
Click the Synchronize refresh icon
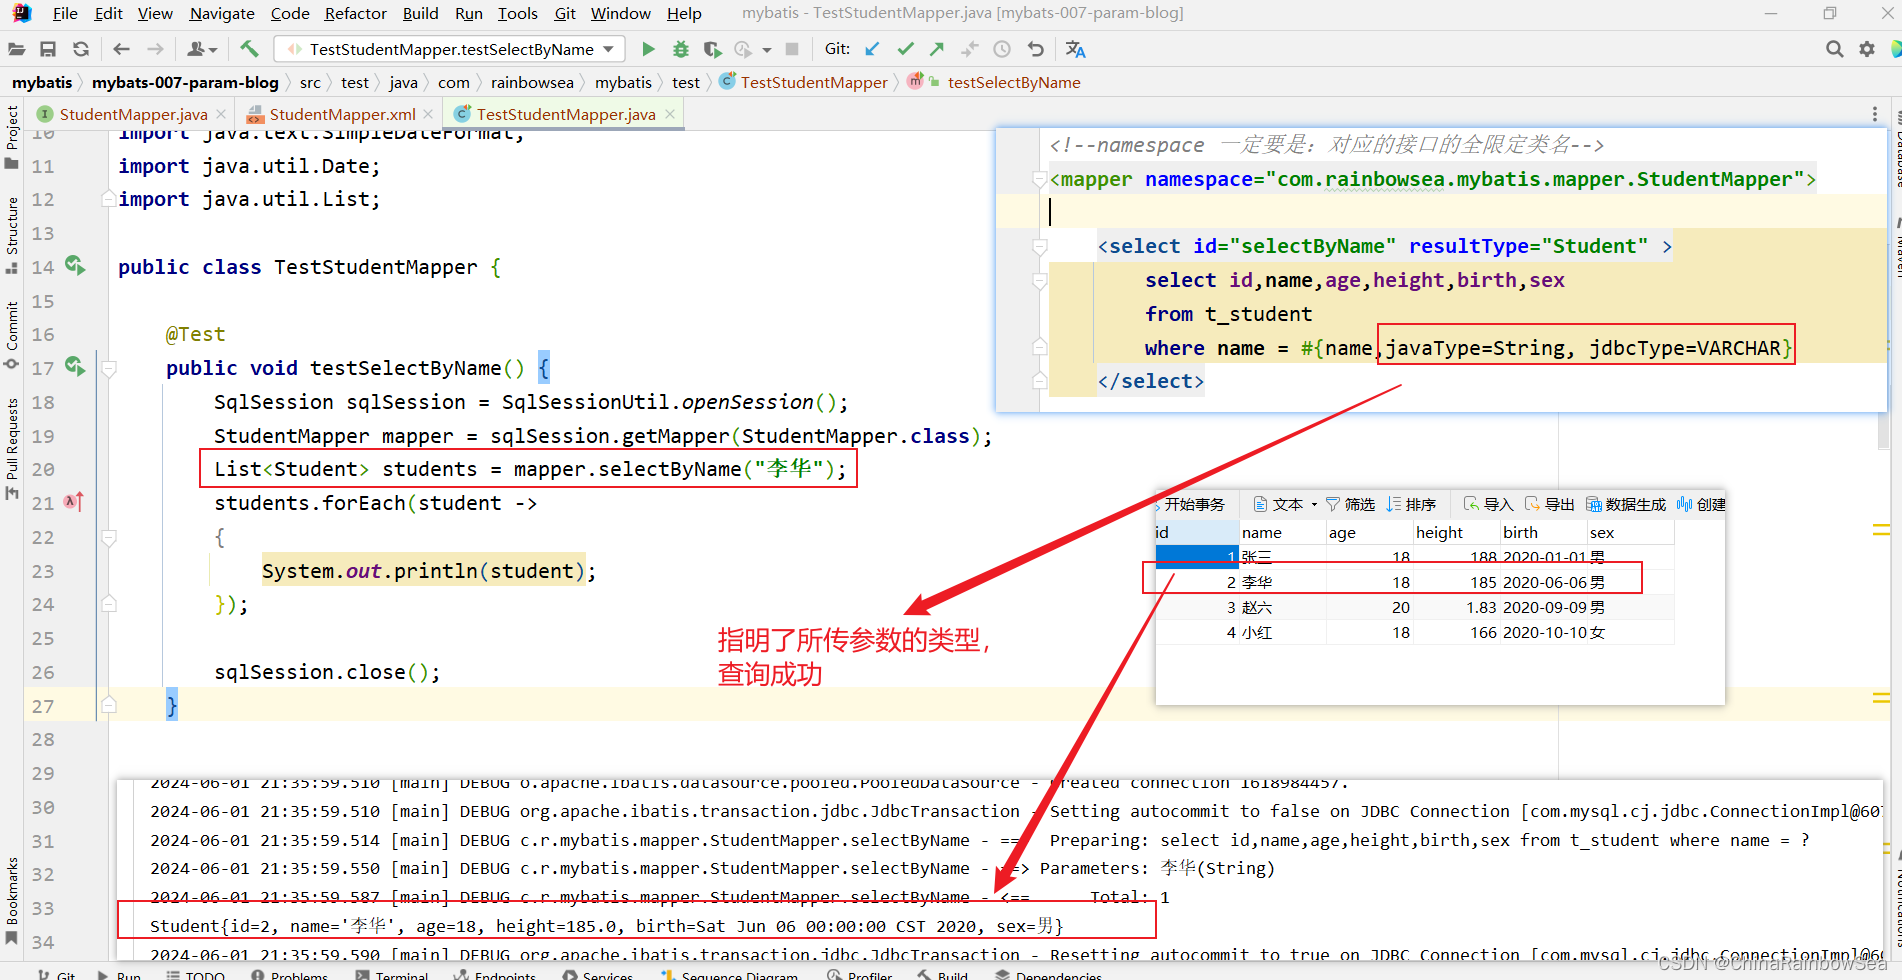tap(81, 49)
